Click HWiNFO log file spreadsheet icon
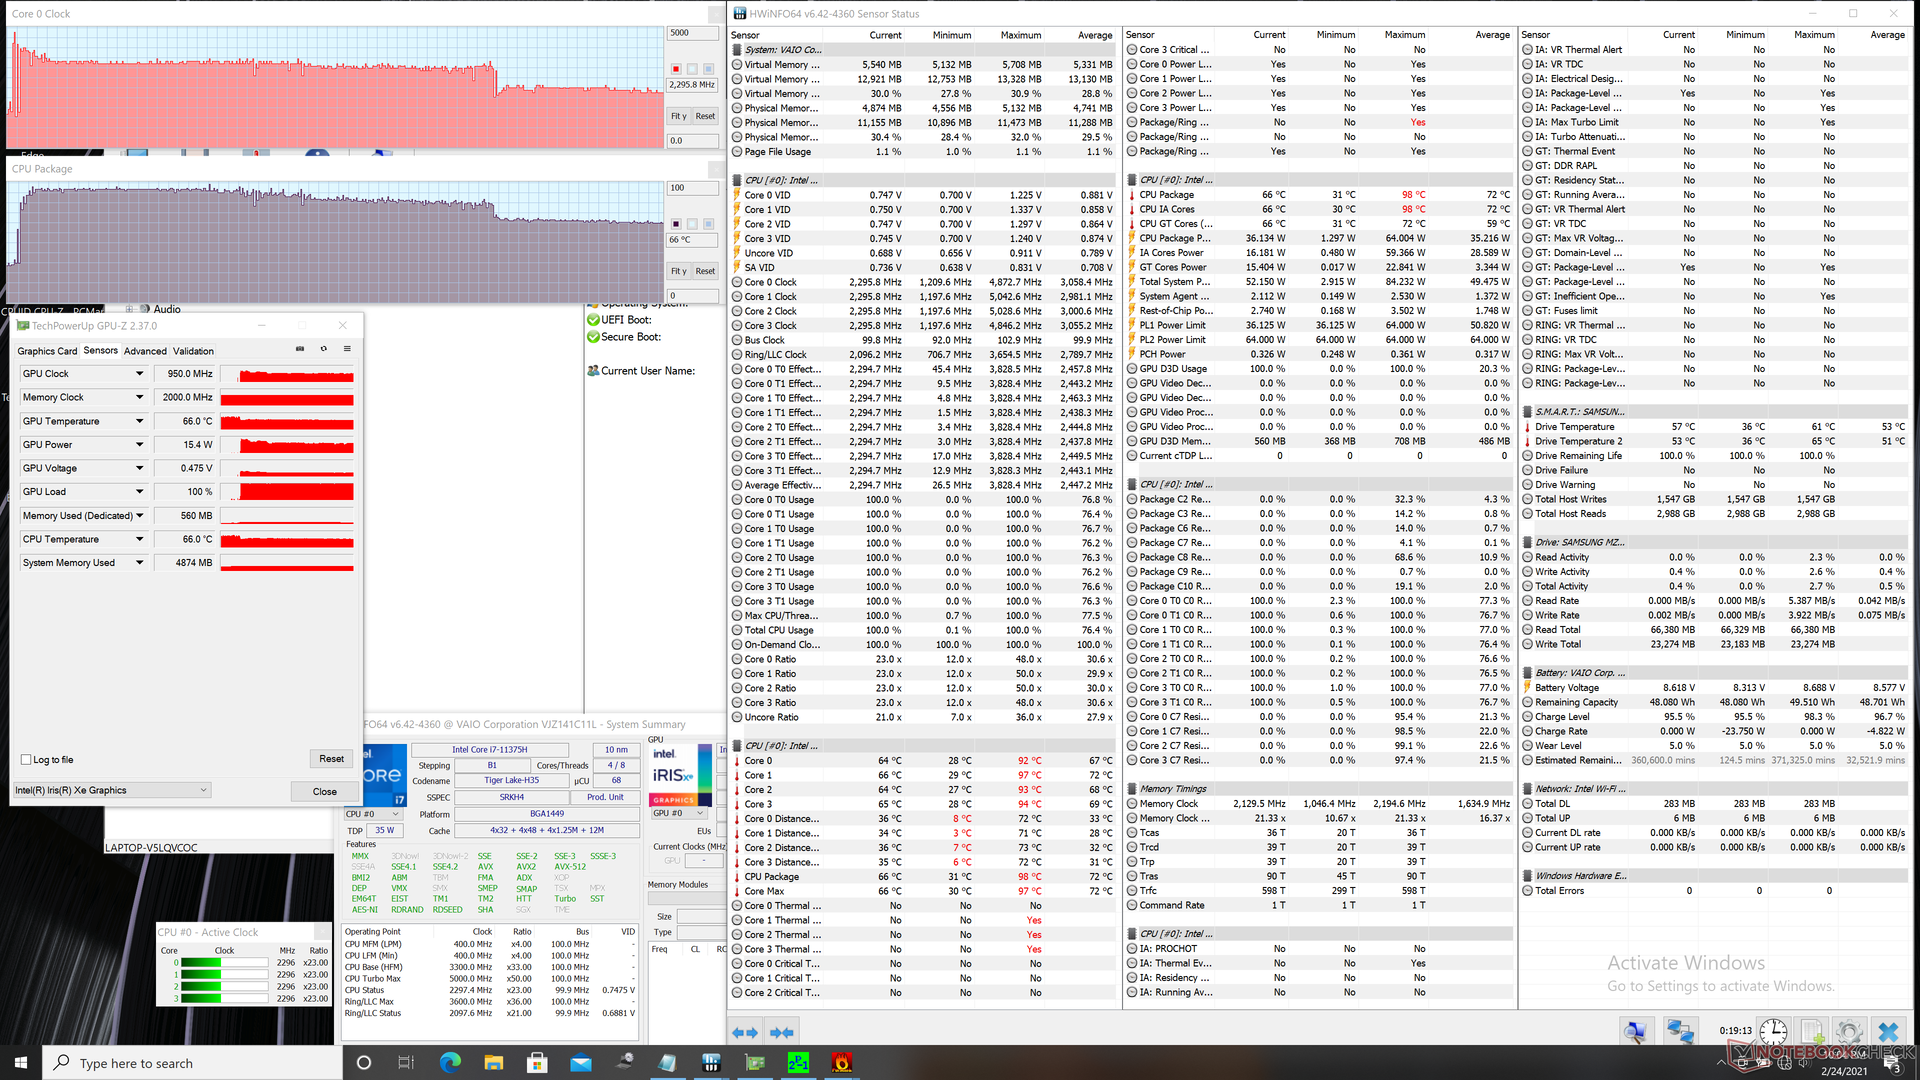Screen dimensions: 1920x1080 click(x=1812, y=1031)
